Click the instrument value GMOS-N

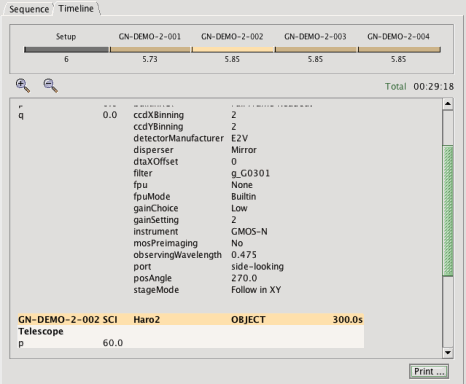[249, 231]
